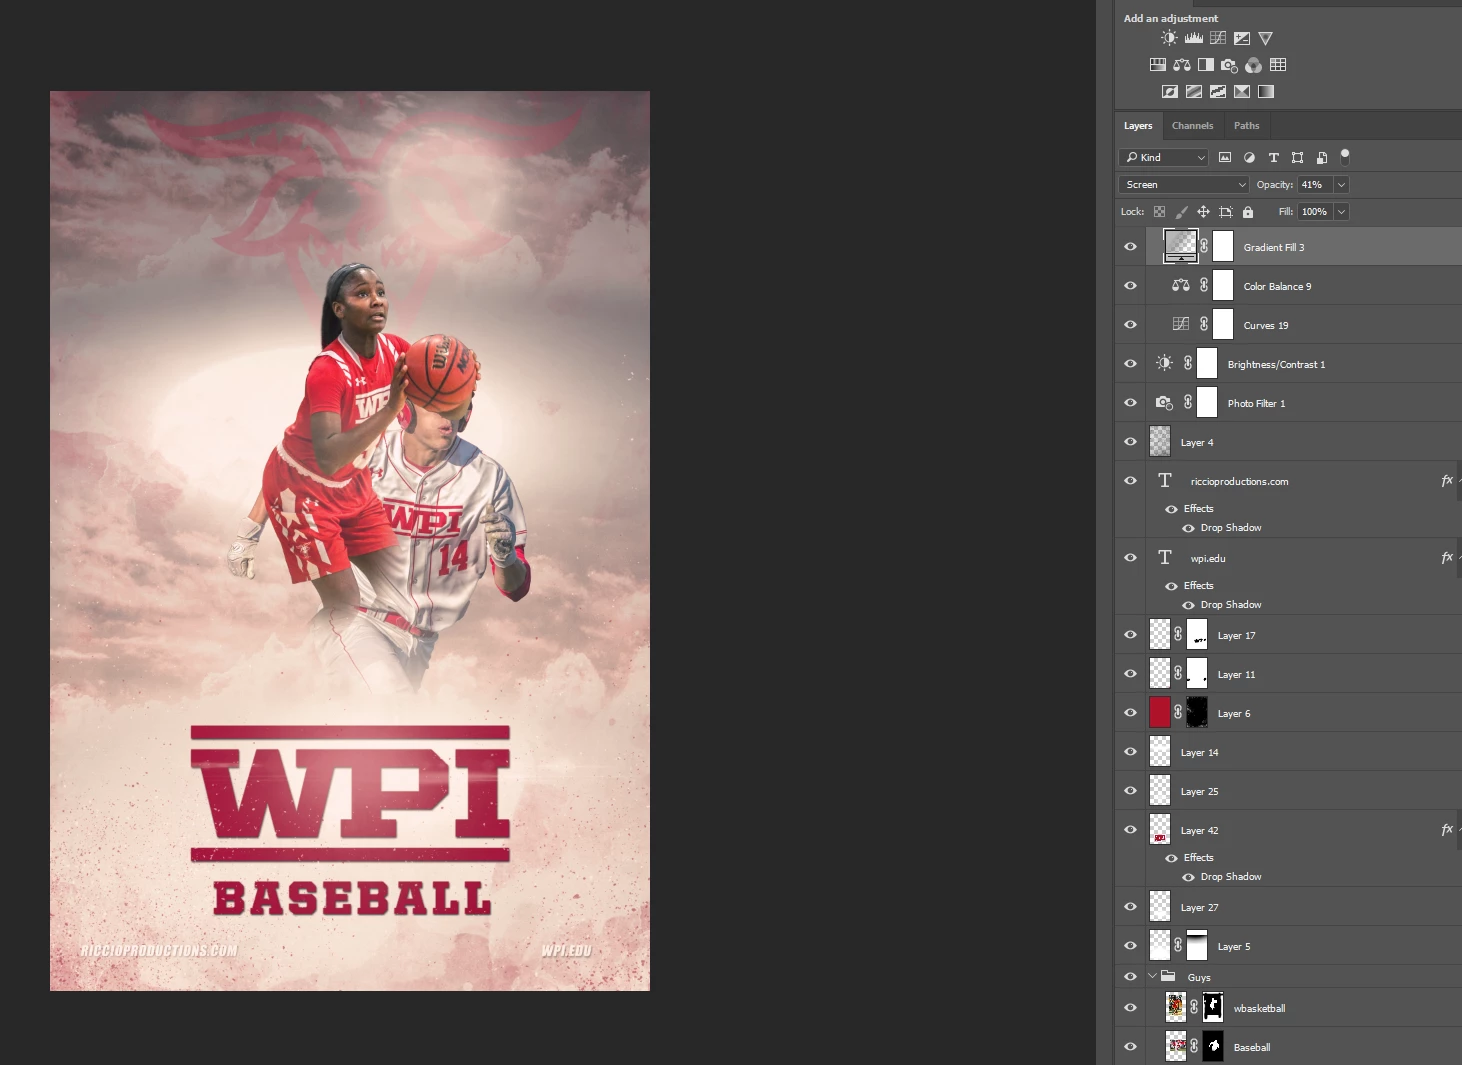Open the Fill slider dropdown arrow
This screenshot has width=1462, height=1065.
click(x=1342, y=212)
